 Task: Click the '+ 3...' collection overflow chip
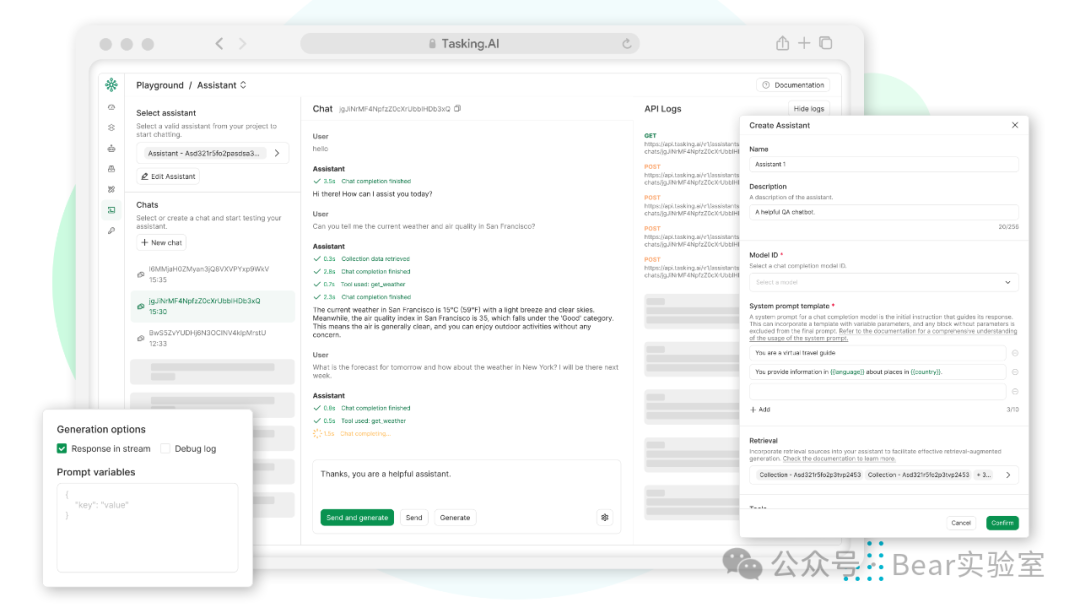pyautogui.click(x=984, y=475)
